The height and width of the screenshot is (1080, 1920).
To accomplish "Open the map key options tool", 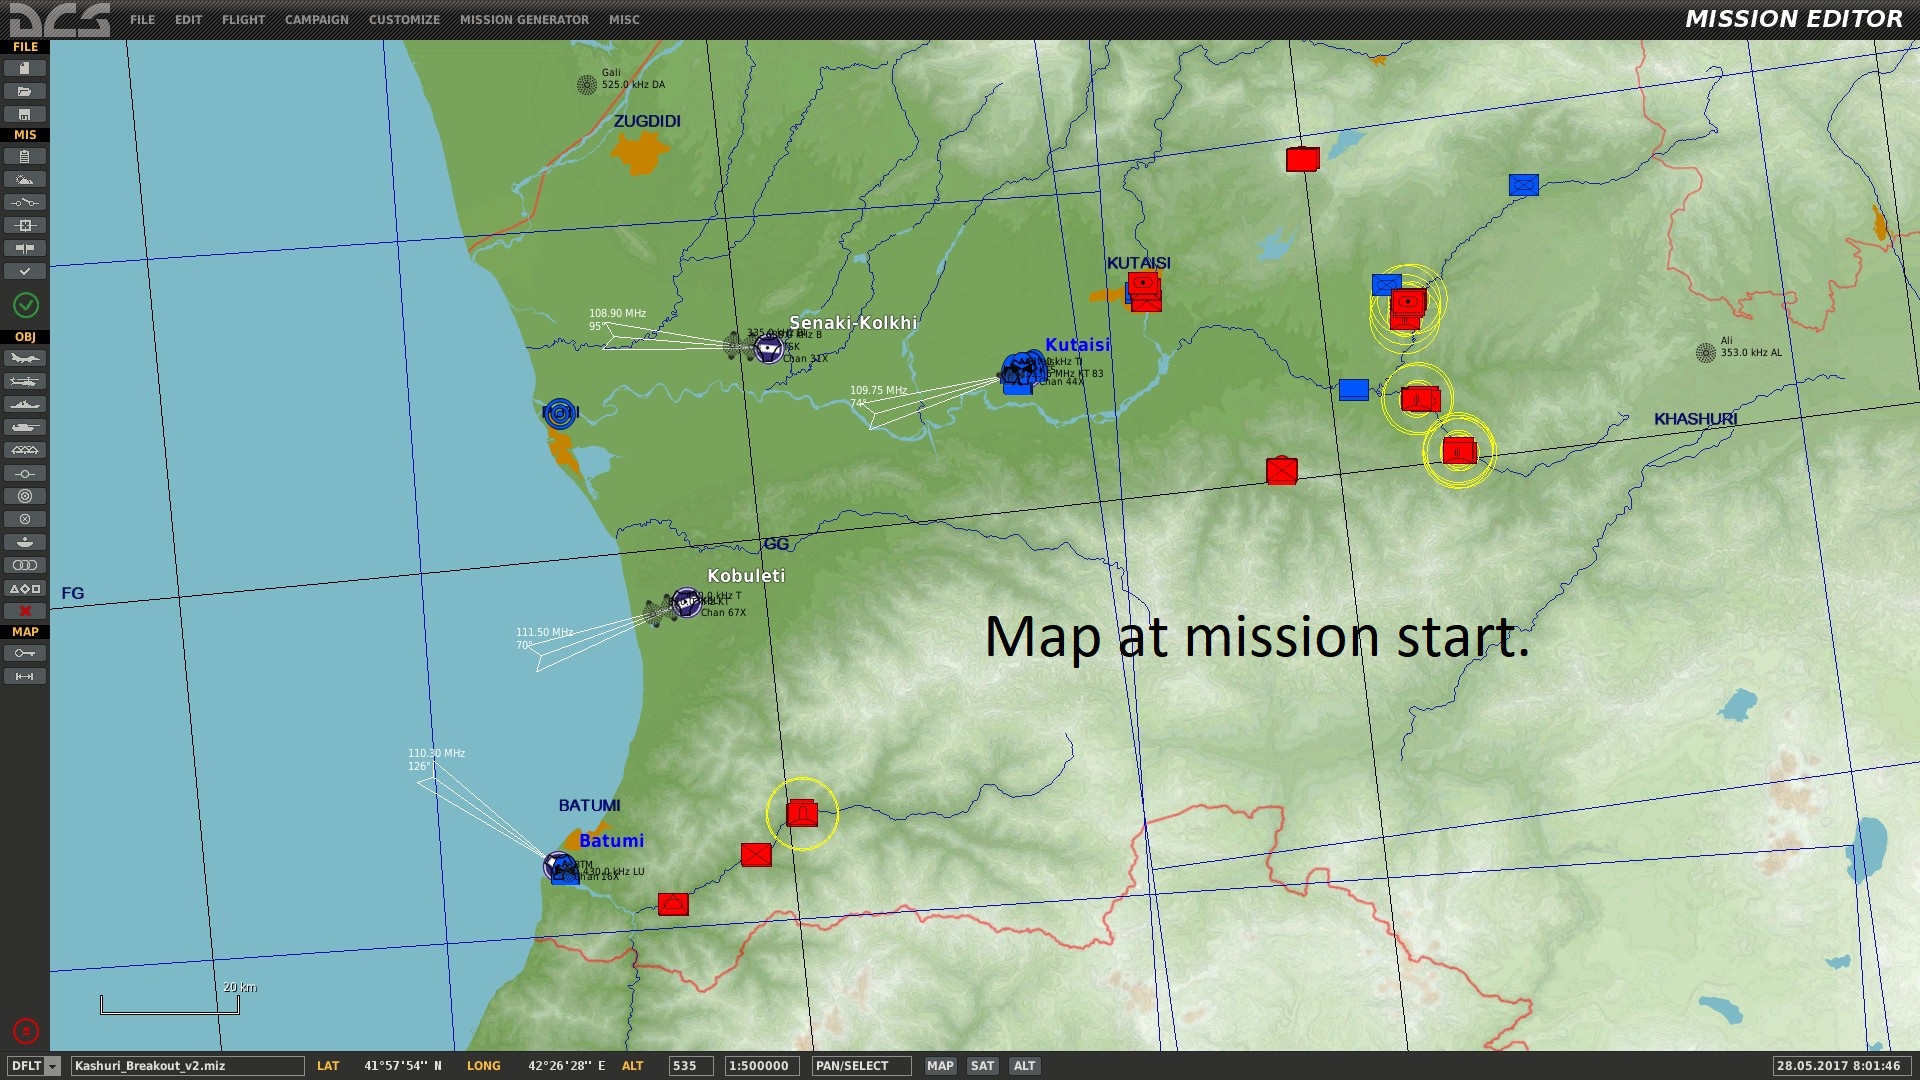I will coord(25,653).
